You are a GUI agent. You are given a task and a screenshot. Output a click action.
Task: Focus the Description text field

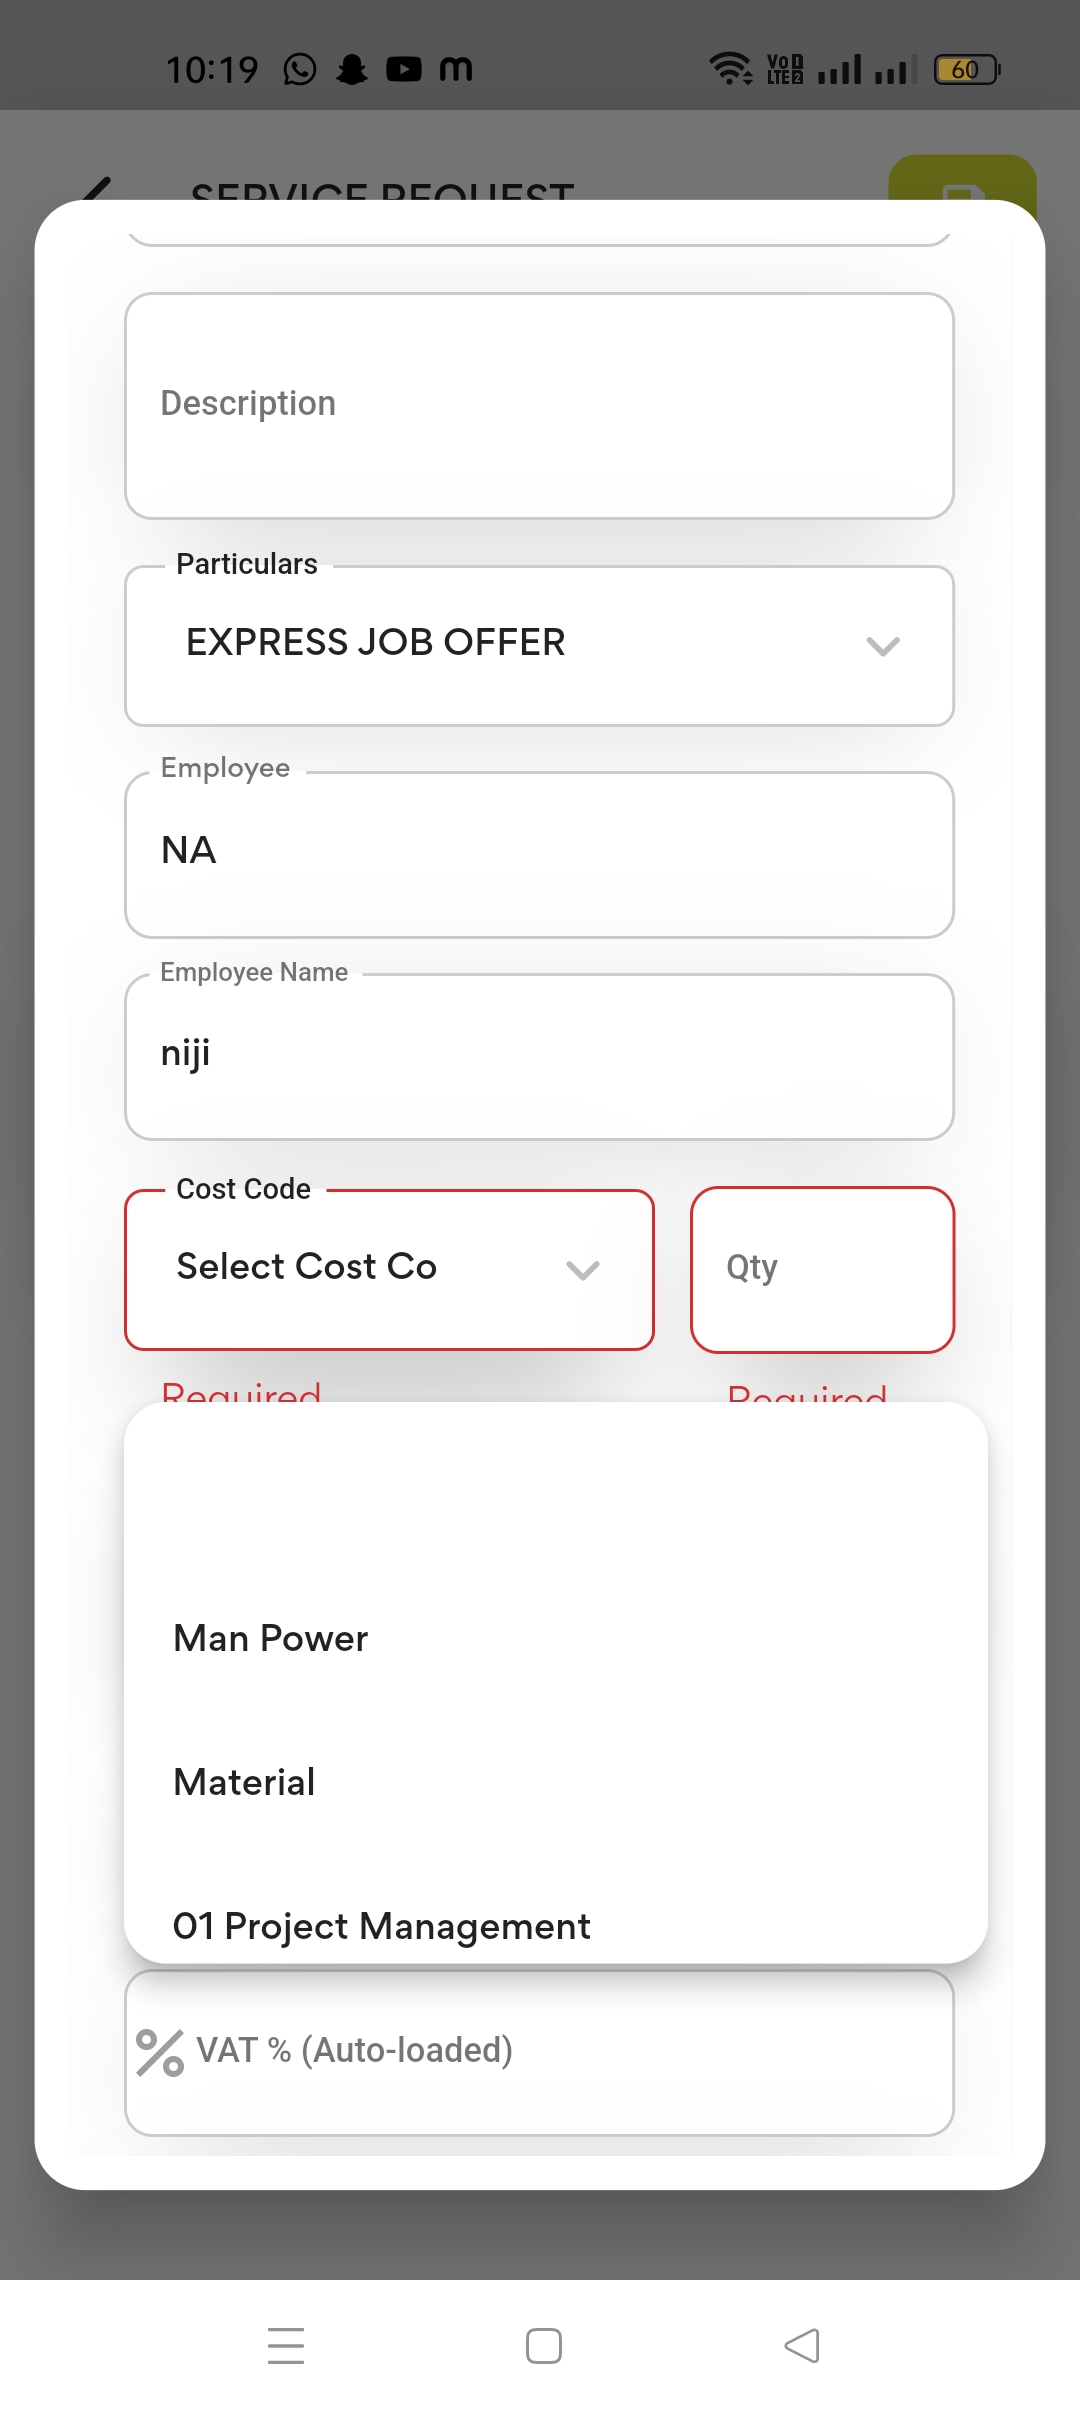539,405
